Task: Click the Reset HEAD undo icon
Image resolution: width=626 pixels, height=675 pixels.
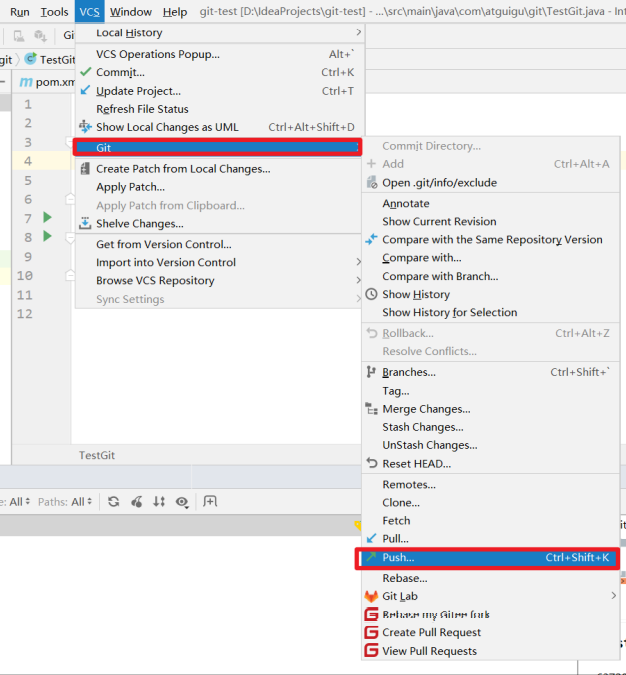Action: (372, 464)
